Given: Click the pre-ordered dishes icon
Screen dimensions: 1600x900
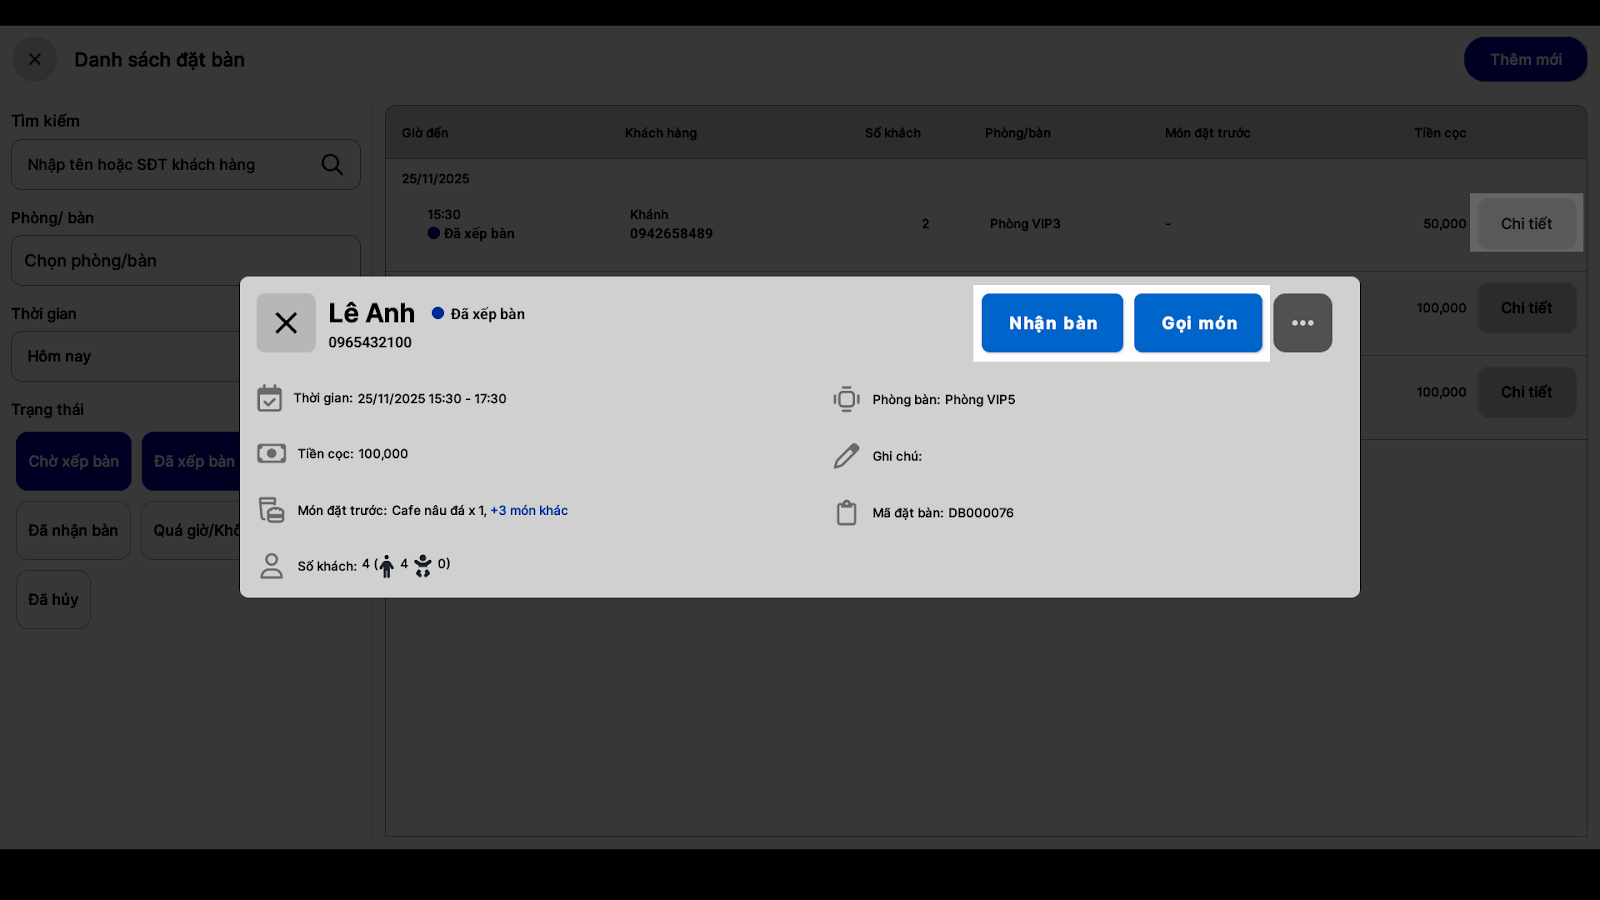Looking at the screenshot, I should pyautogui.click(x=271, y=510).
